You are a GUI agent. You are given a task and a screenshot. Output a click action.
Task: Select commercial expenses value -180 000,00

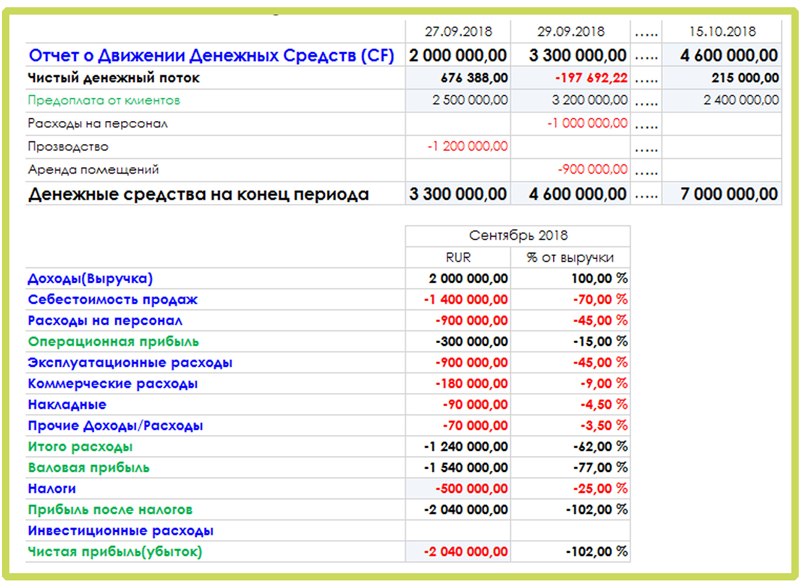click(458, 384)
